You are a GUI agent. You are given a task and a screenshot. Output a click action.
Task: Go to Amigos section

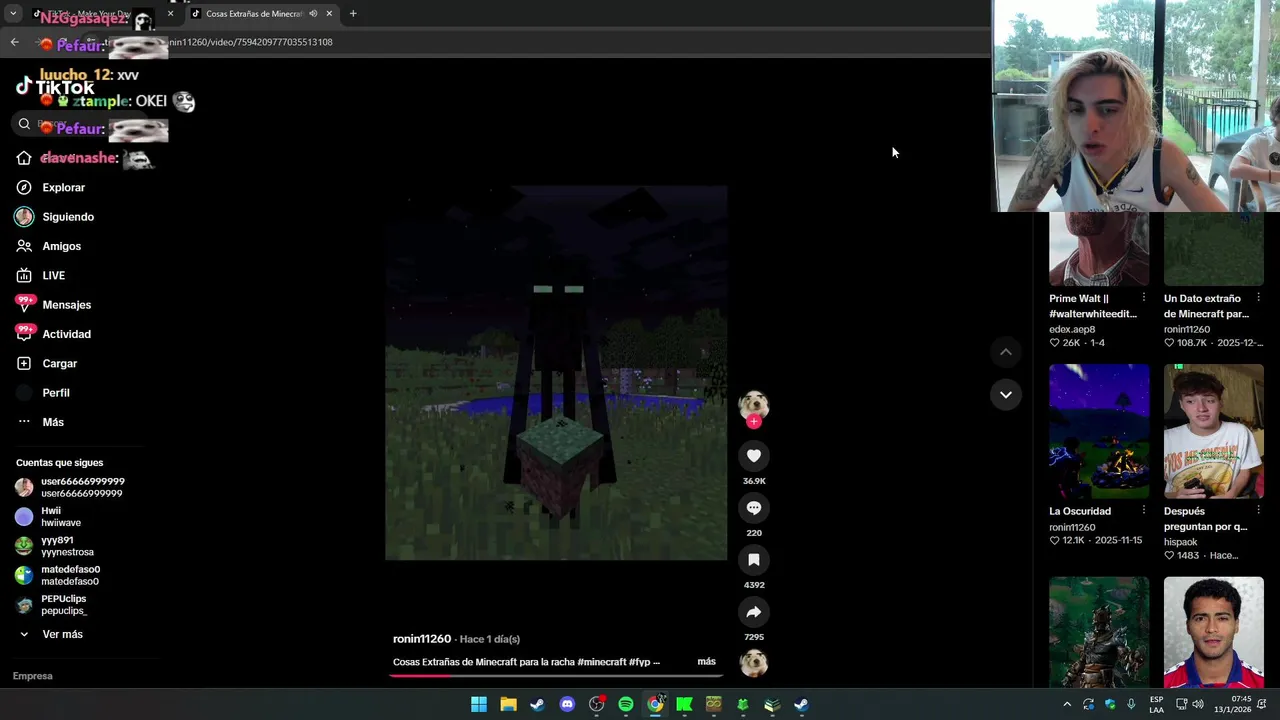pos(61,246)
